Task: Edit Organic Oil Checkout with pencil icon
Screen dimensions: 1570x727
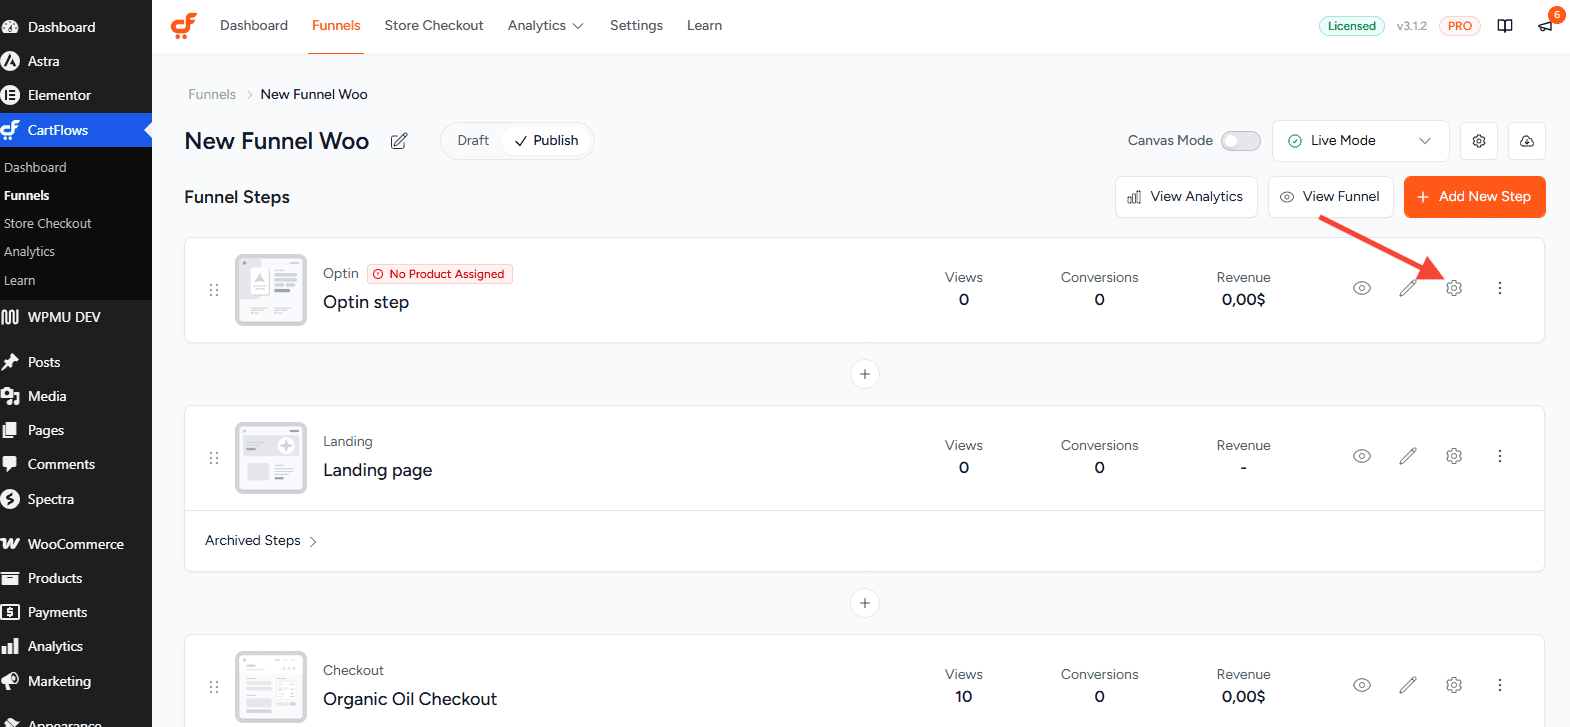Action: (1408, 685)
